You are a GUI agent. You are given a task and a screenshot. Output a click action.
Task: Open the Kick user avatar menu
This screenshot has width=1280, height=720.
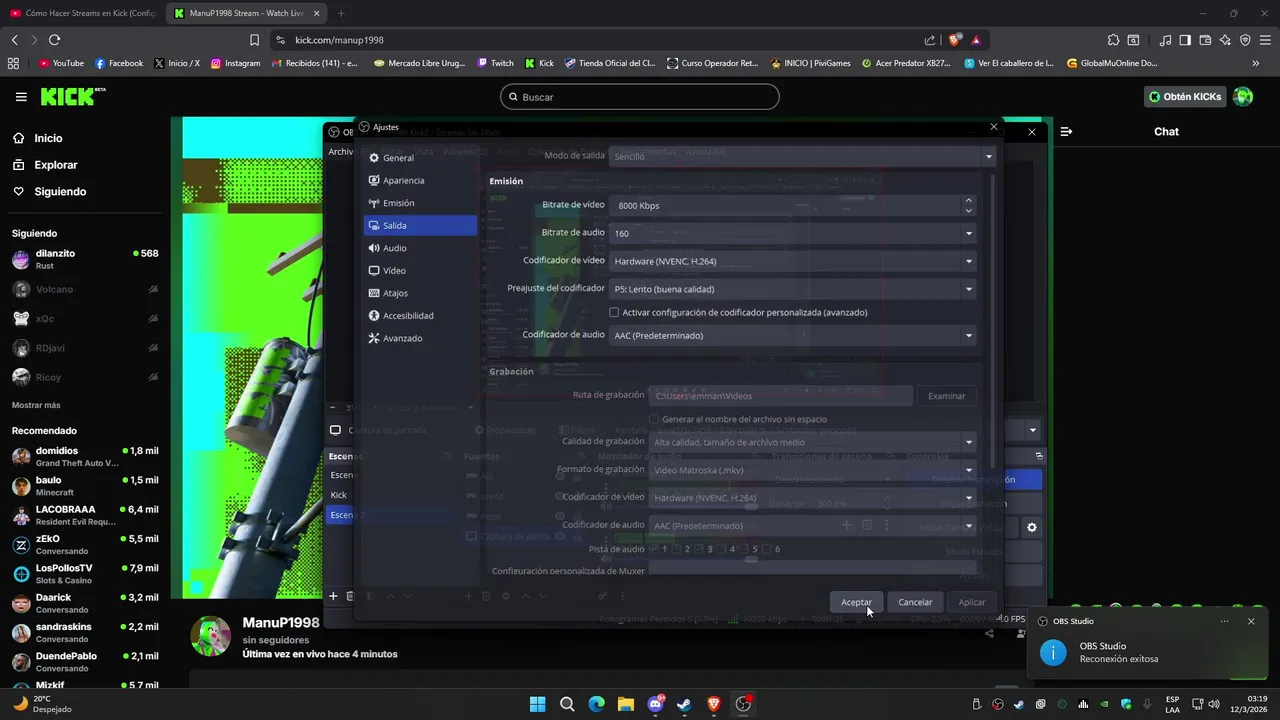[1243, 97]
